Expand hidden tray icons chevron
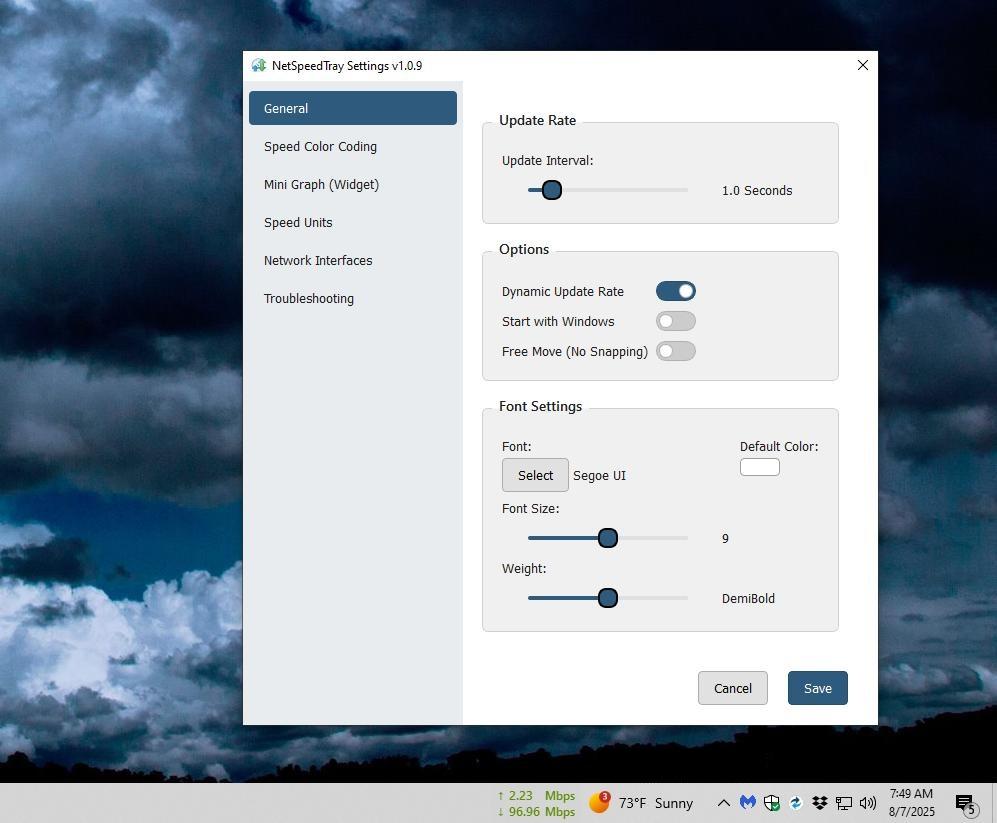The height and width of the screenshot is (823, 997). pyautogui.click(x=723, y=802)
